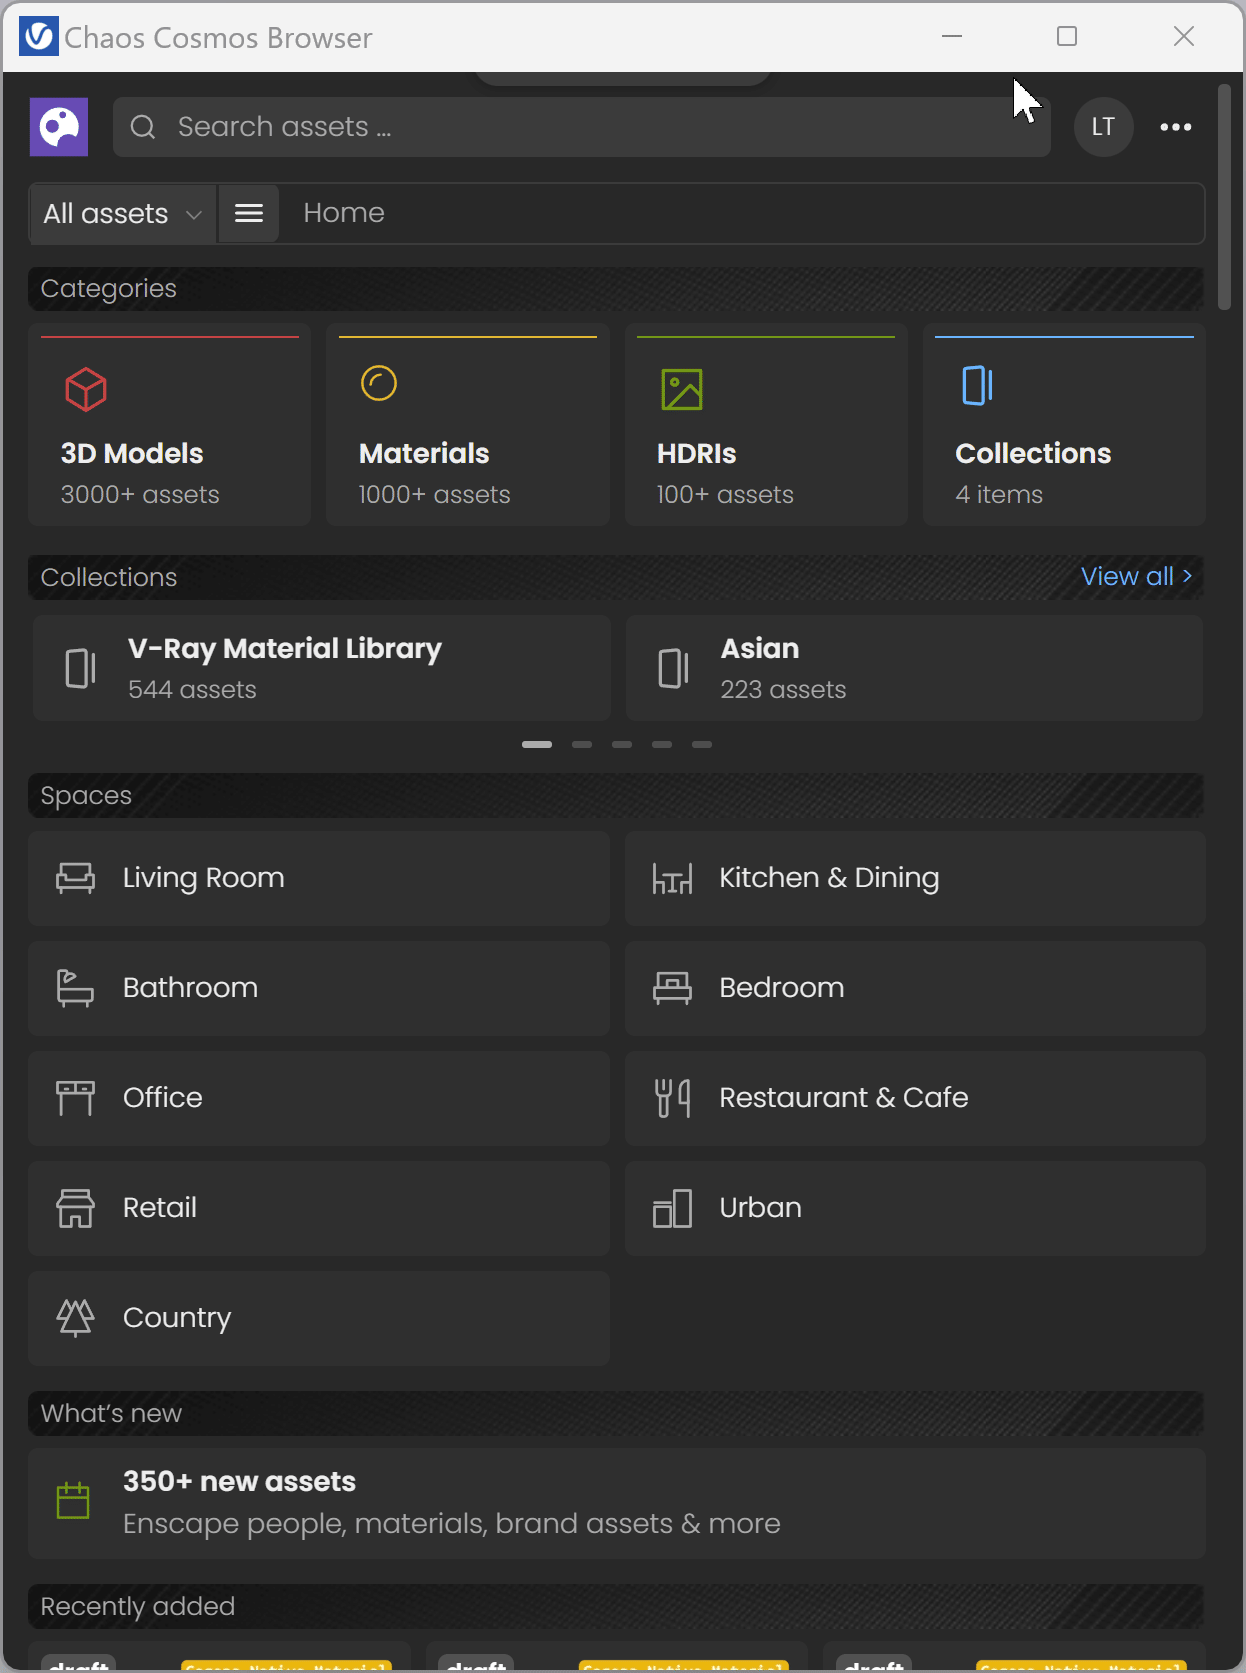Open the Office space
This screenshot has height=1673, width=1246.
click(x=319, y=1098)
